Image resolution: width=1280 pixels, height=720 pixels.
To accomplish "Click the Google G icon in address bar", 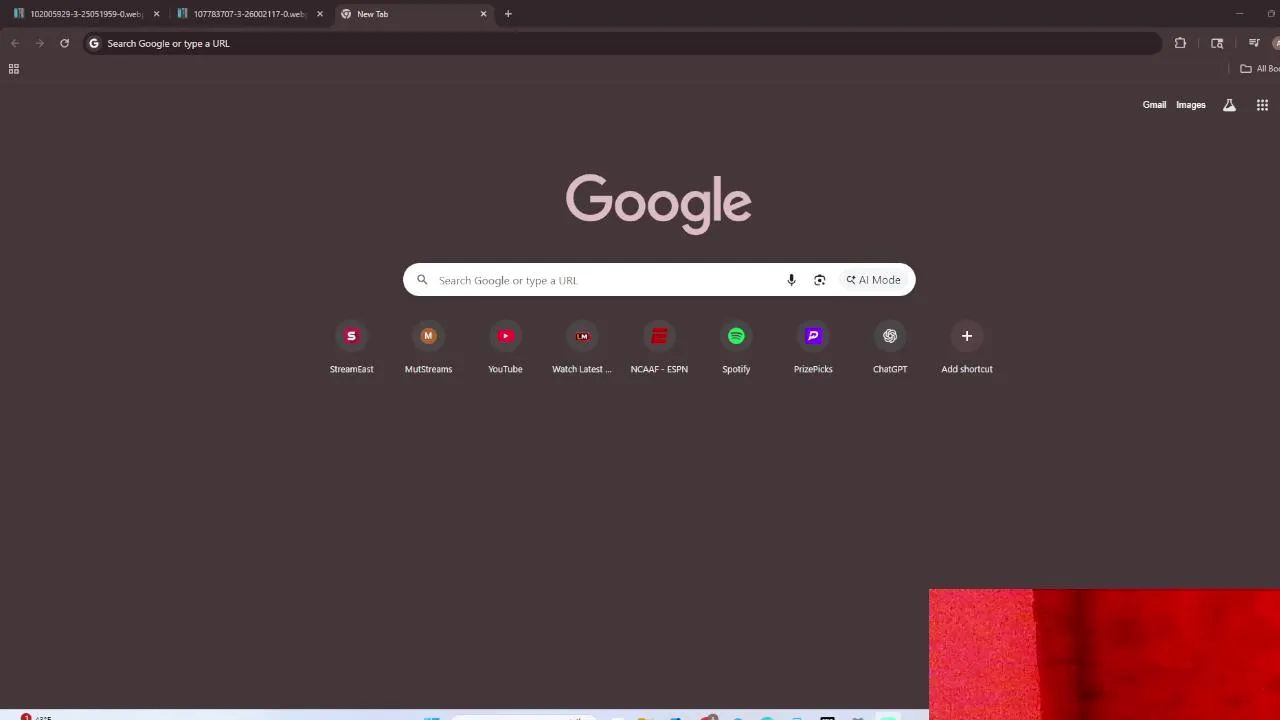I will (x=94, y=43).
